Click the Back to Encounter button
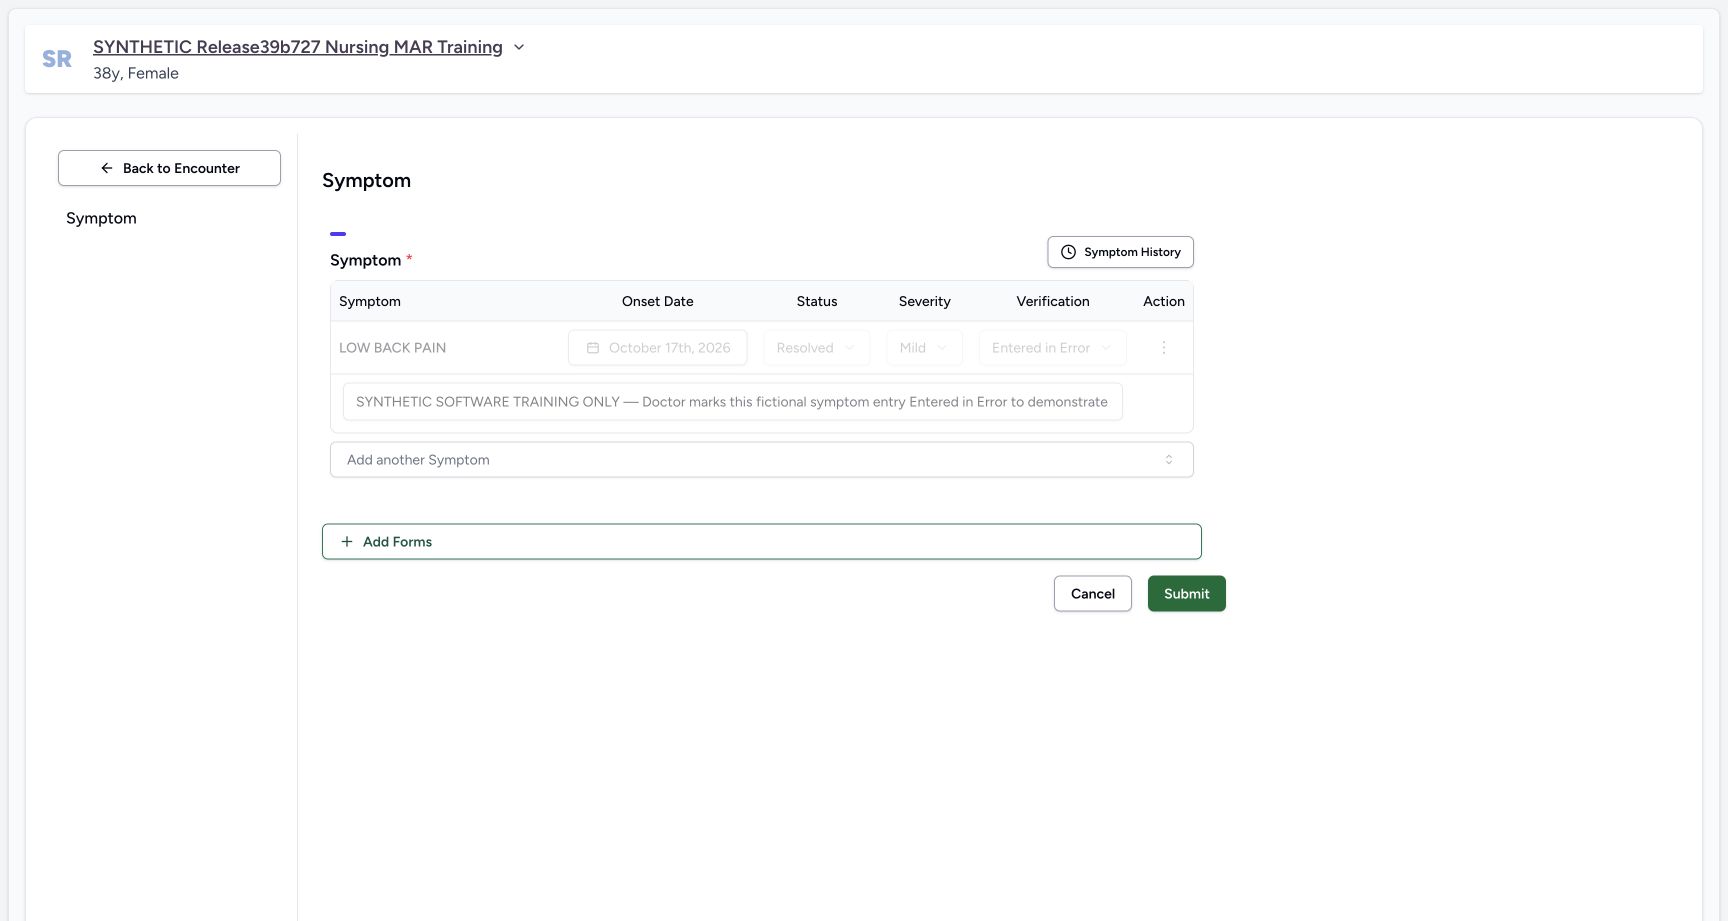The image size is (1728, 921). coord(169,168)
